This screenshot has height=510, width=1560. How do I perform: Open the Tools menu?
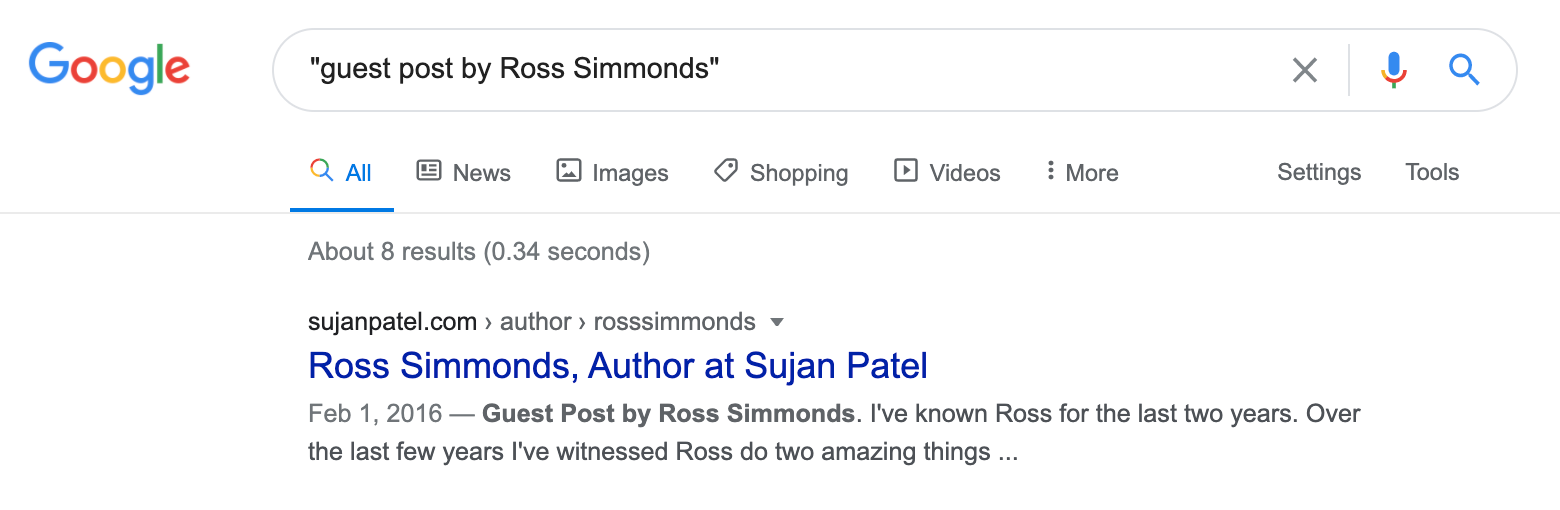click(1432, 172)
